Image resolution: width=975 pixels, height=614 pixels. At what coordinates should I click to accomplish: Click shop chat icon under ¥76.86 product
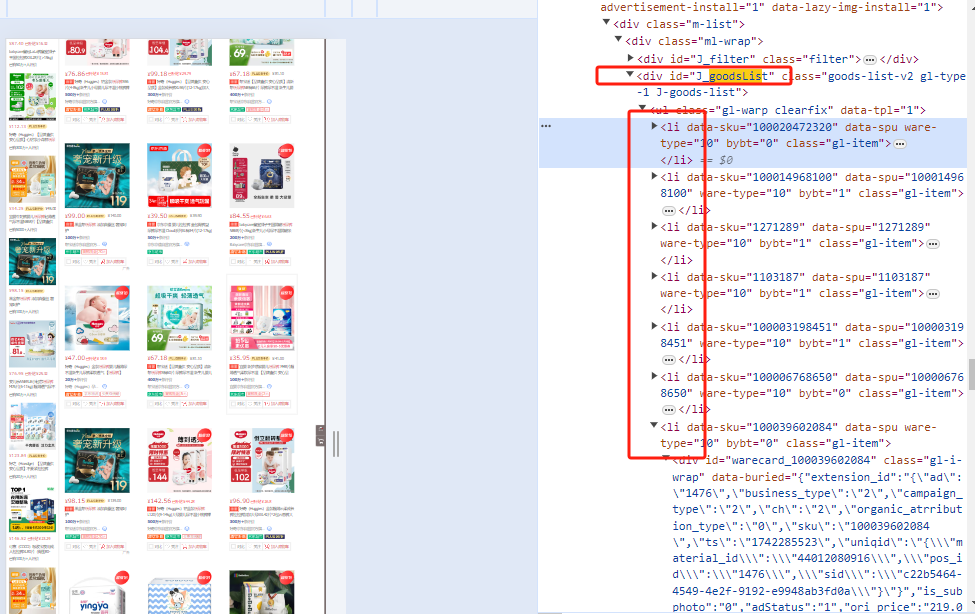(x=104, y=101)
